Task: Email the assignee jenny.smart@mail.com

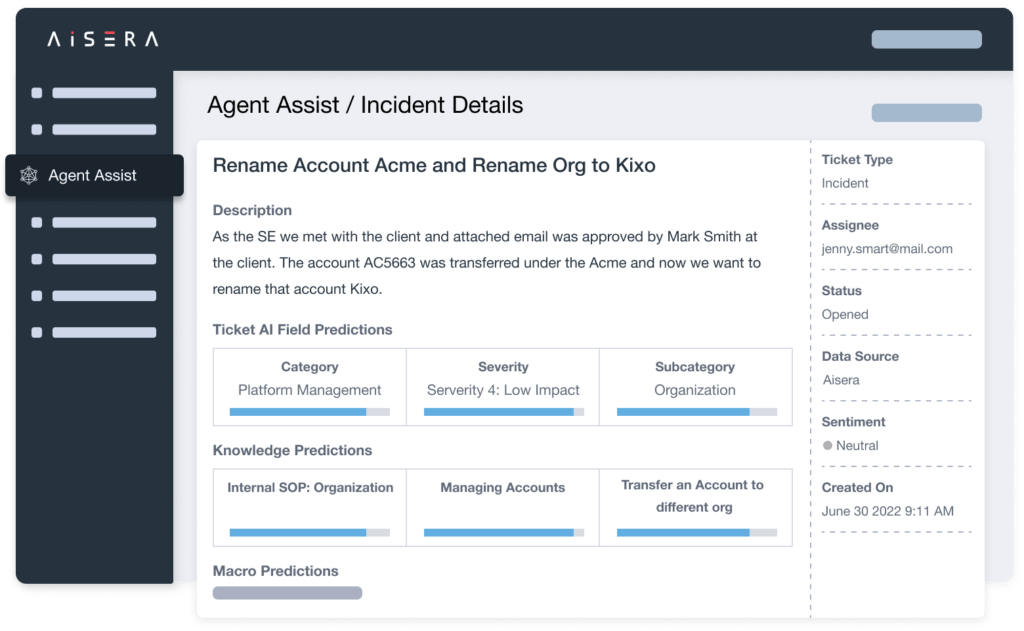Action: pyautogui.click(x=886, y=248)
